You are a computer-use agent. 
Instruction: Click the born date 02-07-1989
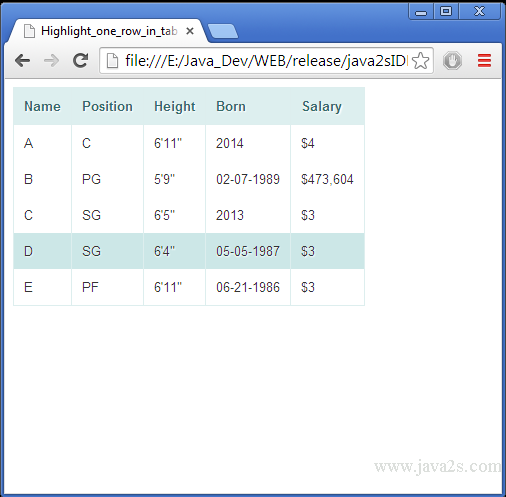pyautogui.click(x=248, y=179)
